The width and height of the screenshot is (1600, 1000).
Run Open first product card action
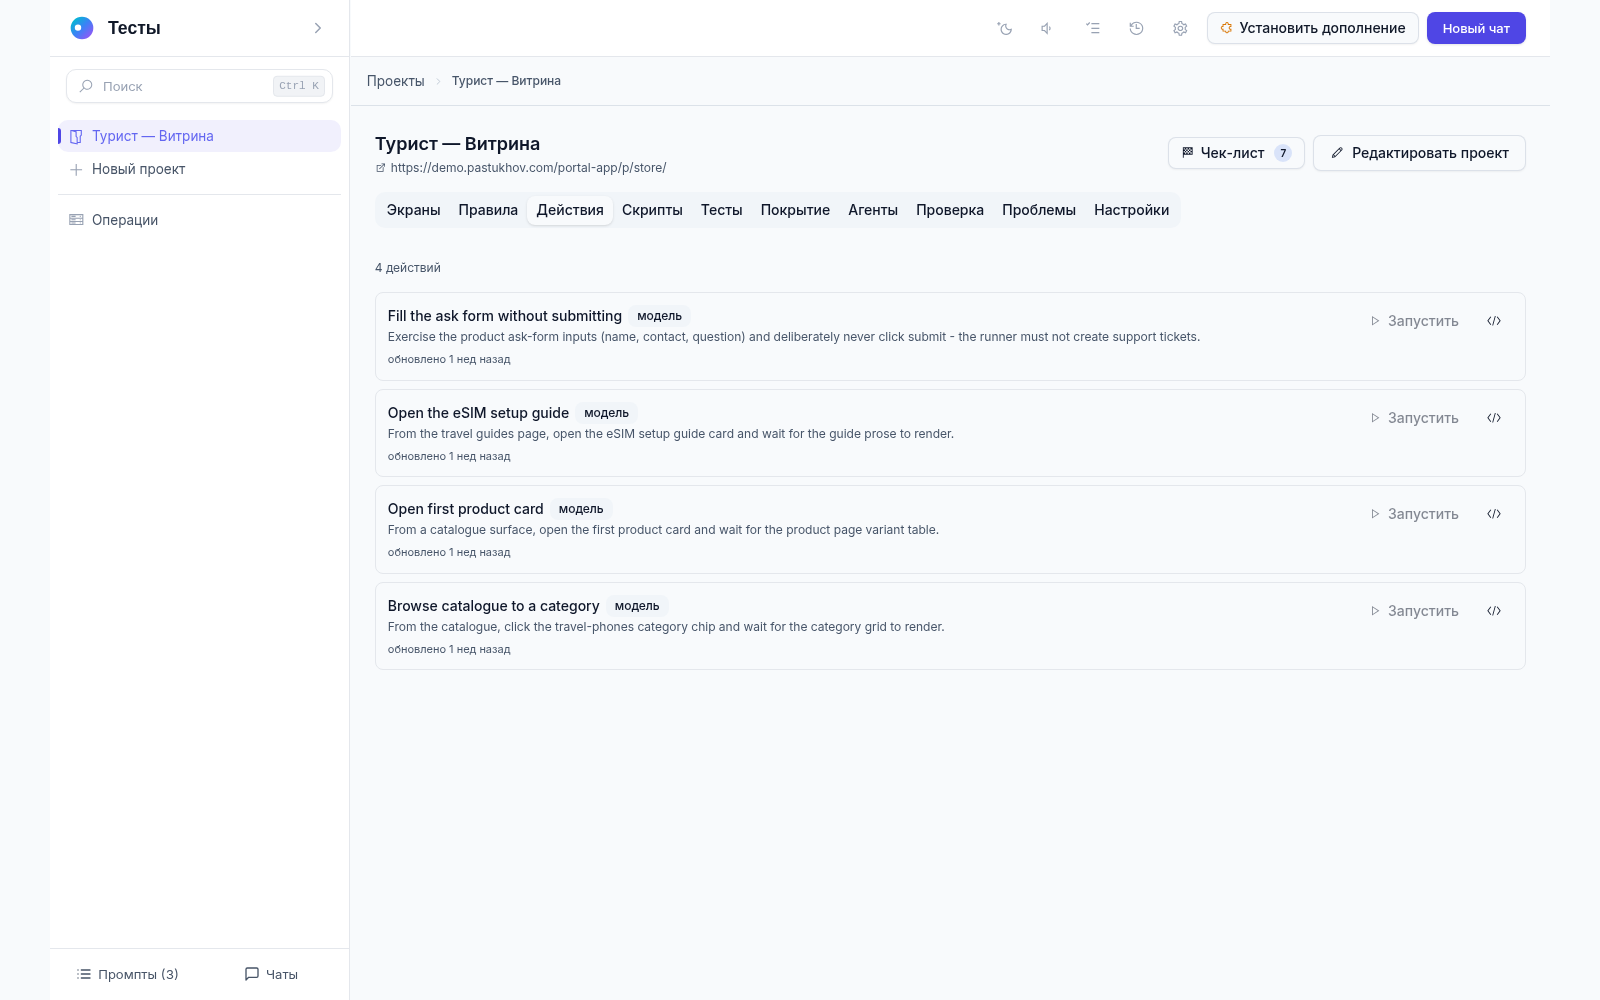tap(1414, 514)
